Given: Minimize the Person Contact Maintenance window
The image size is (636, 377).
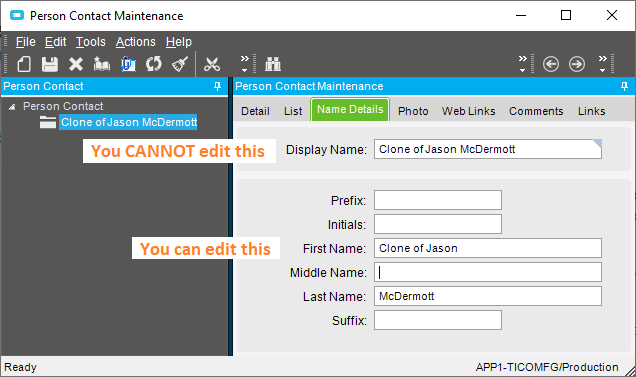Looking at the screenshot, I should tap(521, 15).
